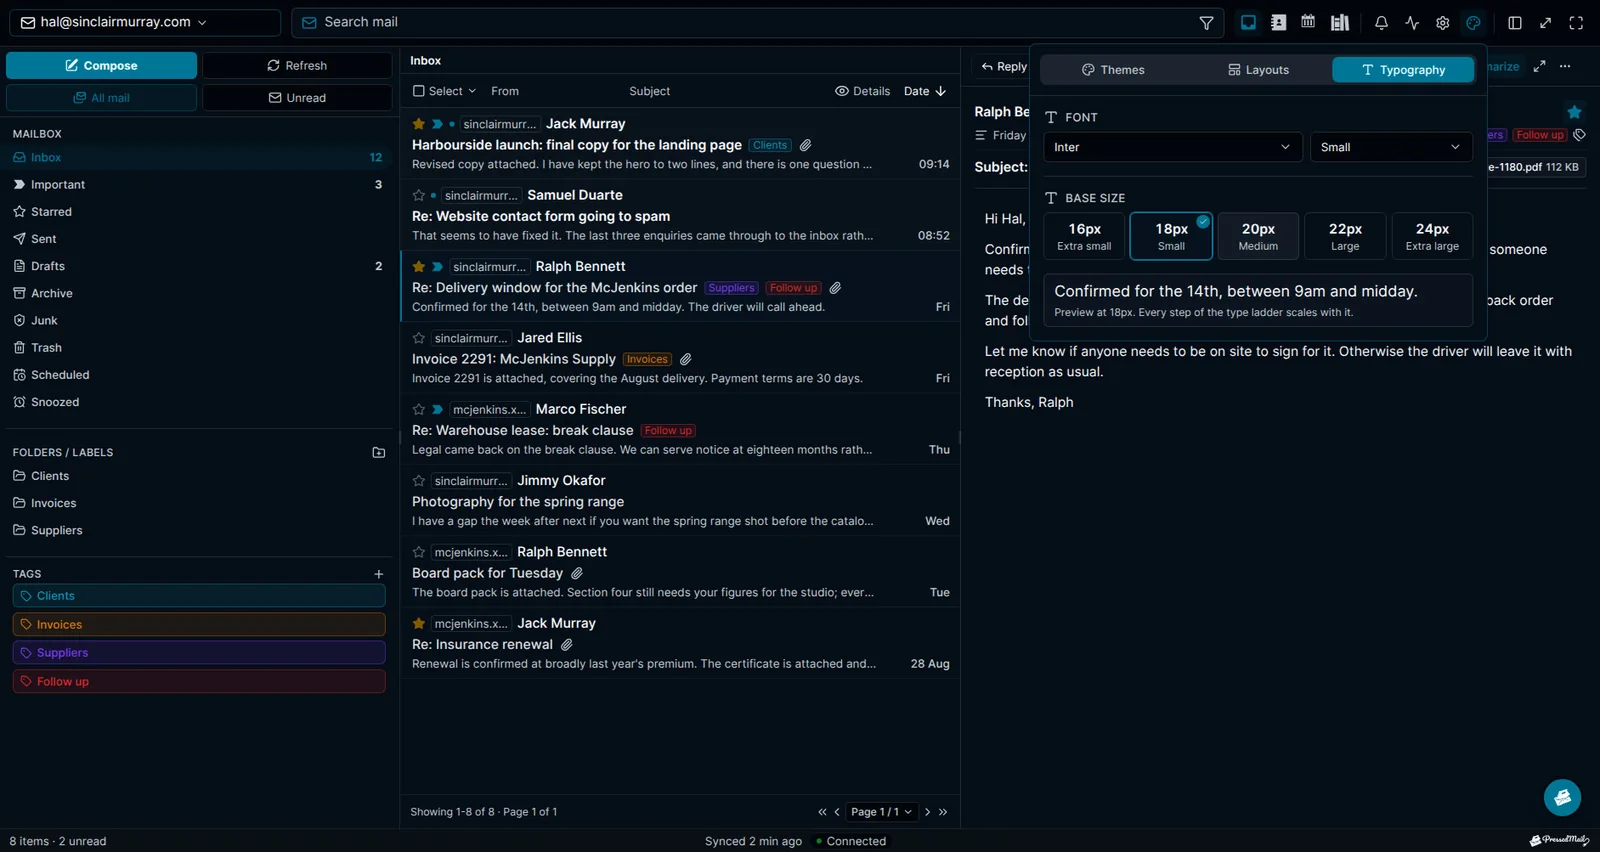This screenshot has height=852, width=1600.
Task: Toggle the star on Samuel Duarte's email
Action: click(419, 195)
